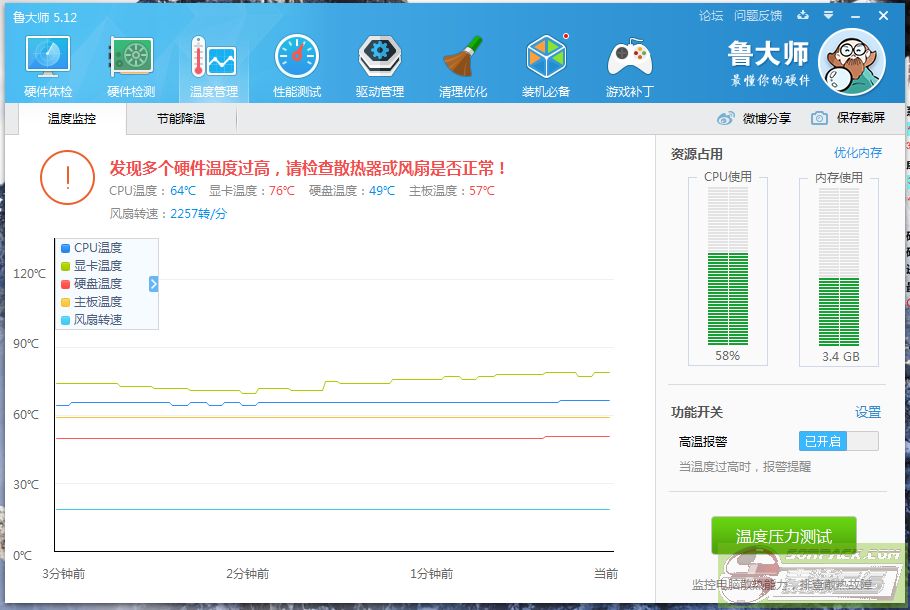Open 问题反馈 feedback link
The height and width of the screenshot is (610, 910).
point(758,16)
